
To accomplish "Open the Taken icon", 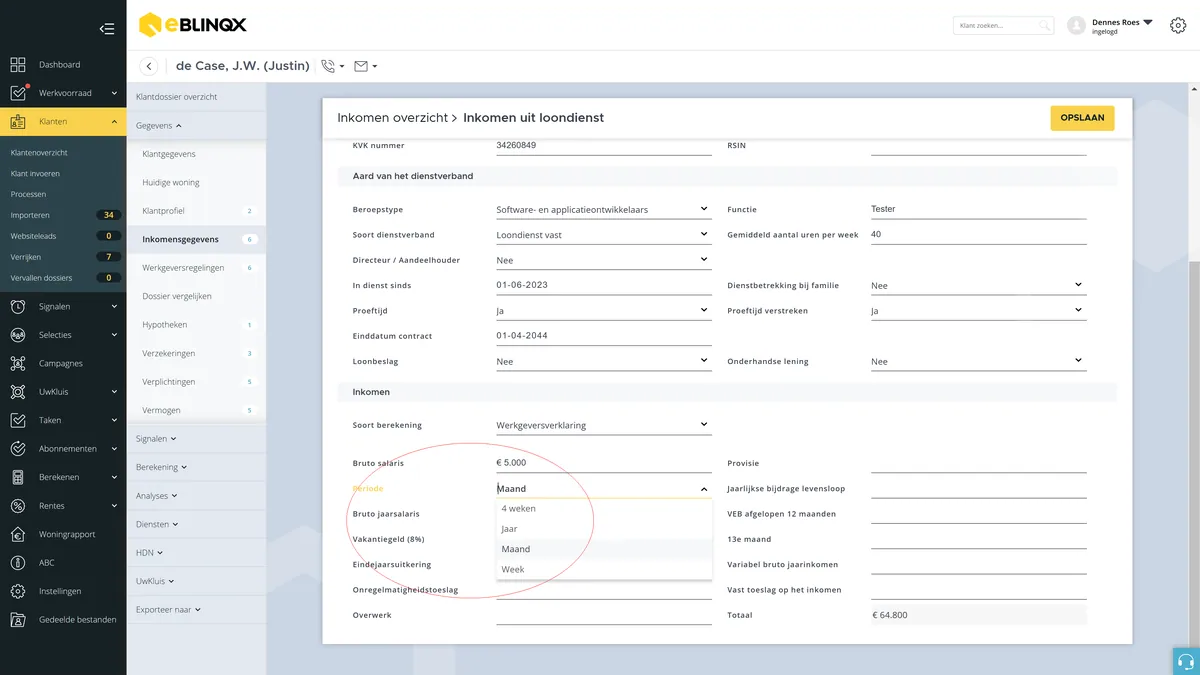I will click(18, 420).
